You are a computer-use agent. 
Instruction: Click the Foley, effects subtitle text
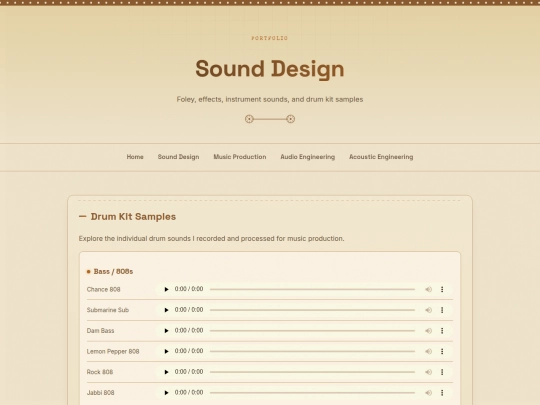(270, 99)
